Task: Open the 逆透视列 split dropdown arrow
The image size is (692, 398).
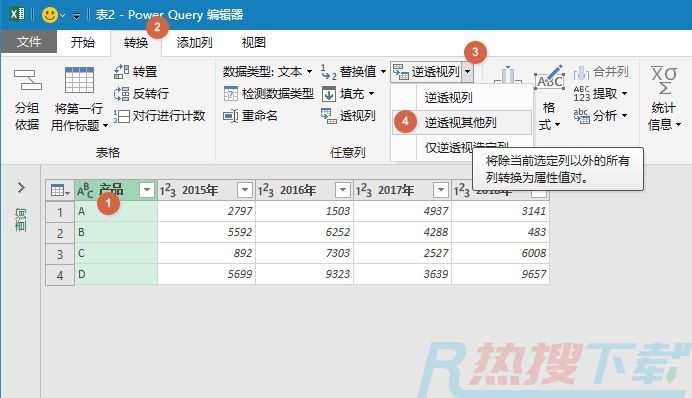Action: (467, 71)
